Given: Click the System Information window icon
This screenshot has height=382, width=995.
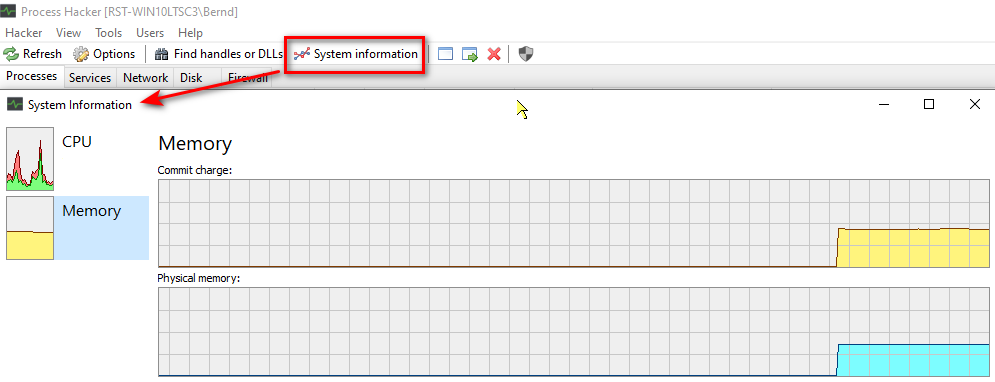Looking at the screenshot, I should pos(15,105).
